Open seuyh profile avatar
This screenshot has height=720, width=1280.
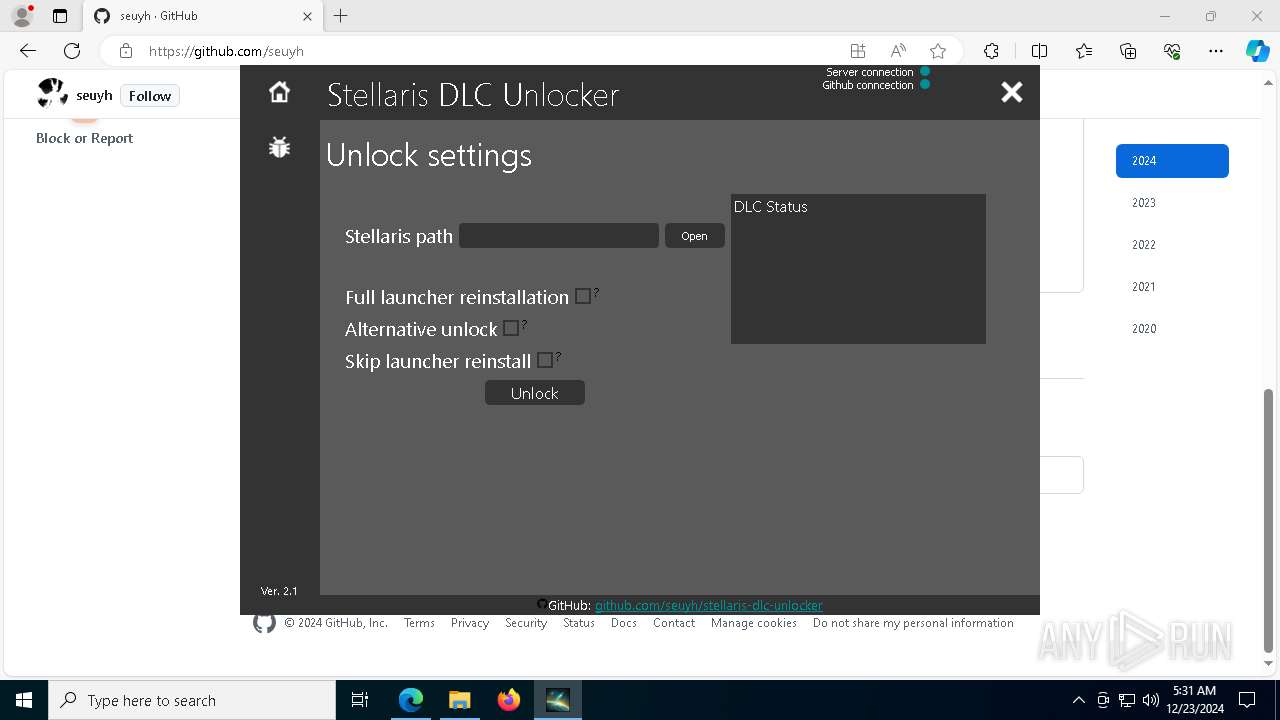coord(52,94)
